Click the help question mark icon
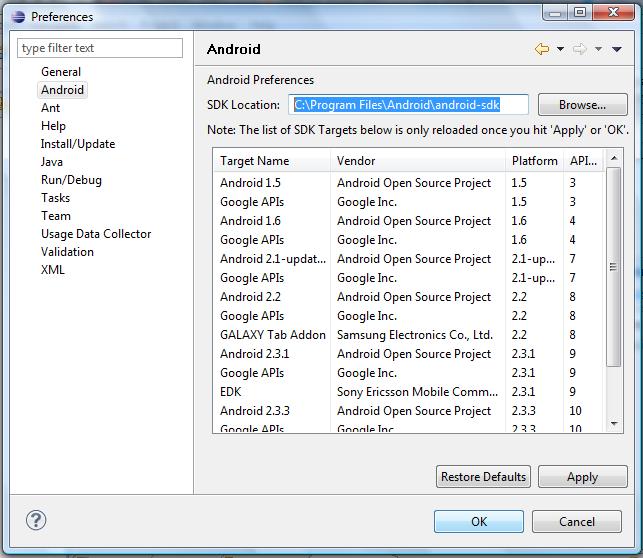This screenshot has height=558, width=643. click(x=36, y=520)
